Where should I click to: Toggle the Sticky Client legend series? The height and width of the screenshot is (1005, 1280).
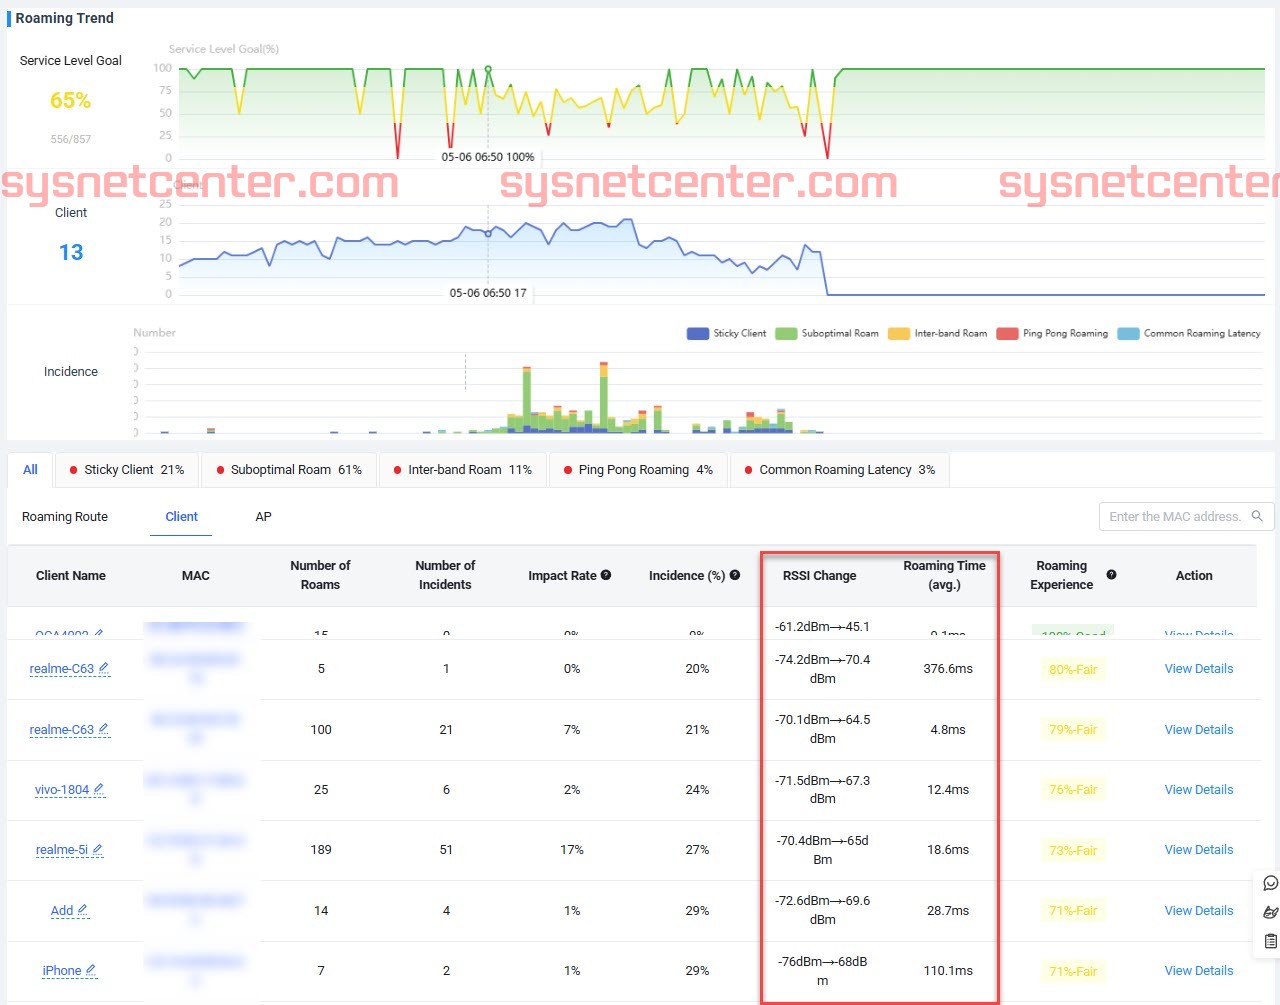[x=727, y=333]
